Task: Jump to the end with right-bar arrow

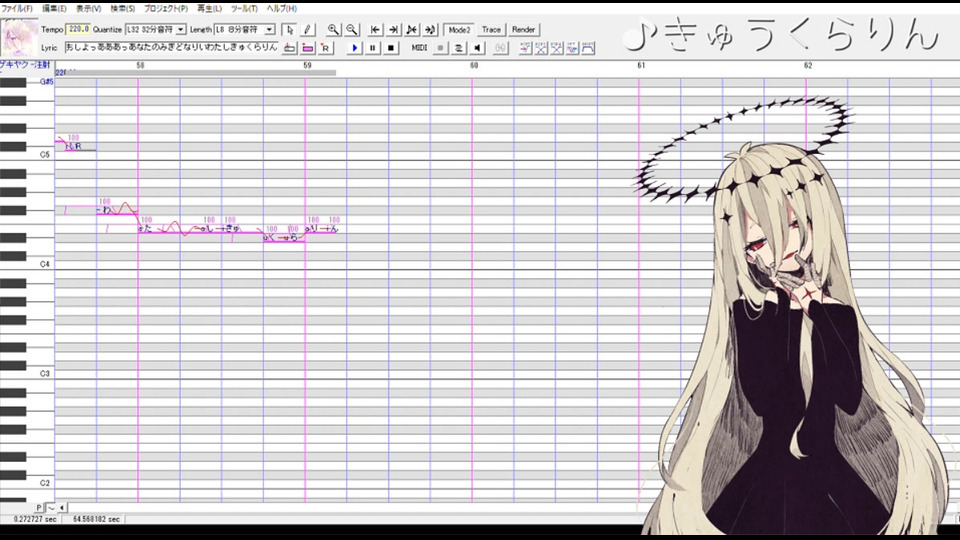Action: pyautogui.click(x=394, y=29)
